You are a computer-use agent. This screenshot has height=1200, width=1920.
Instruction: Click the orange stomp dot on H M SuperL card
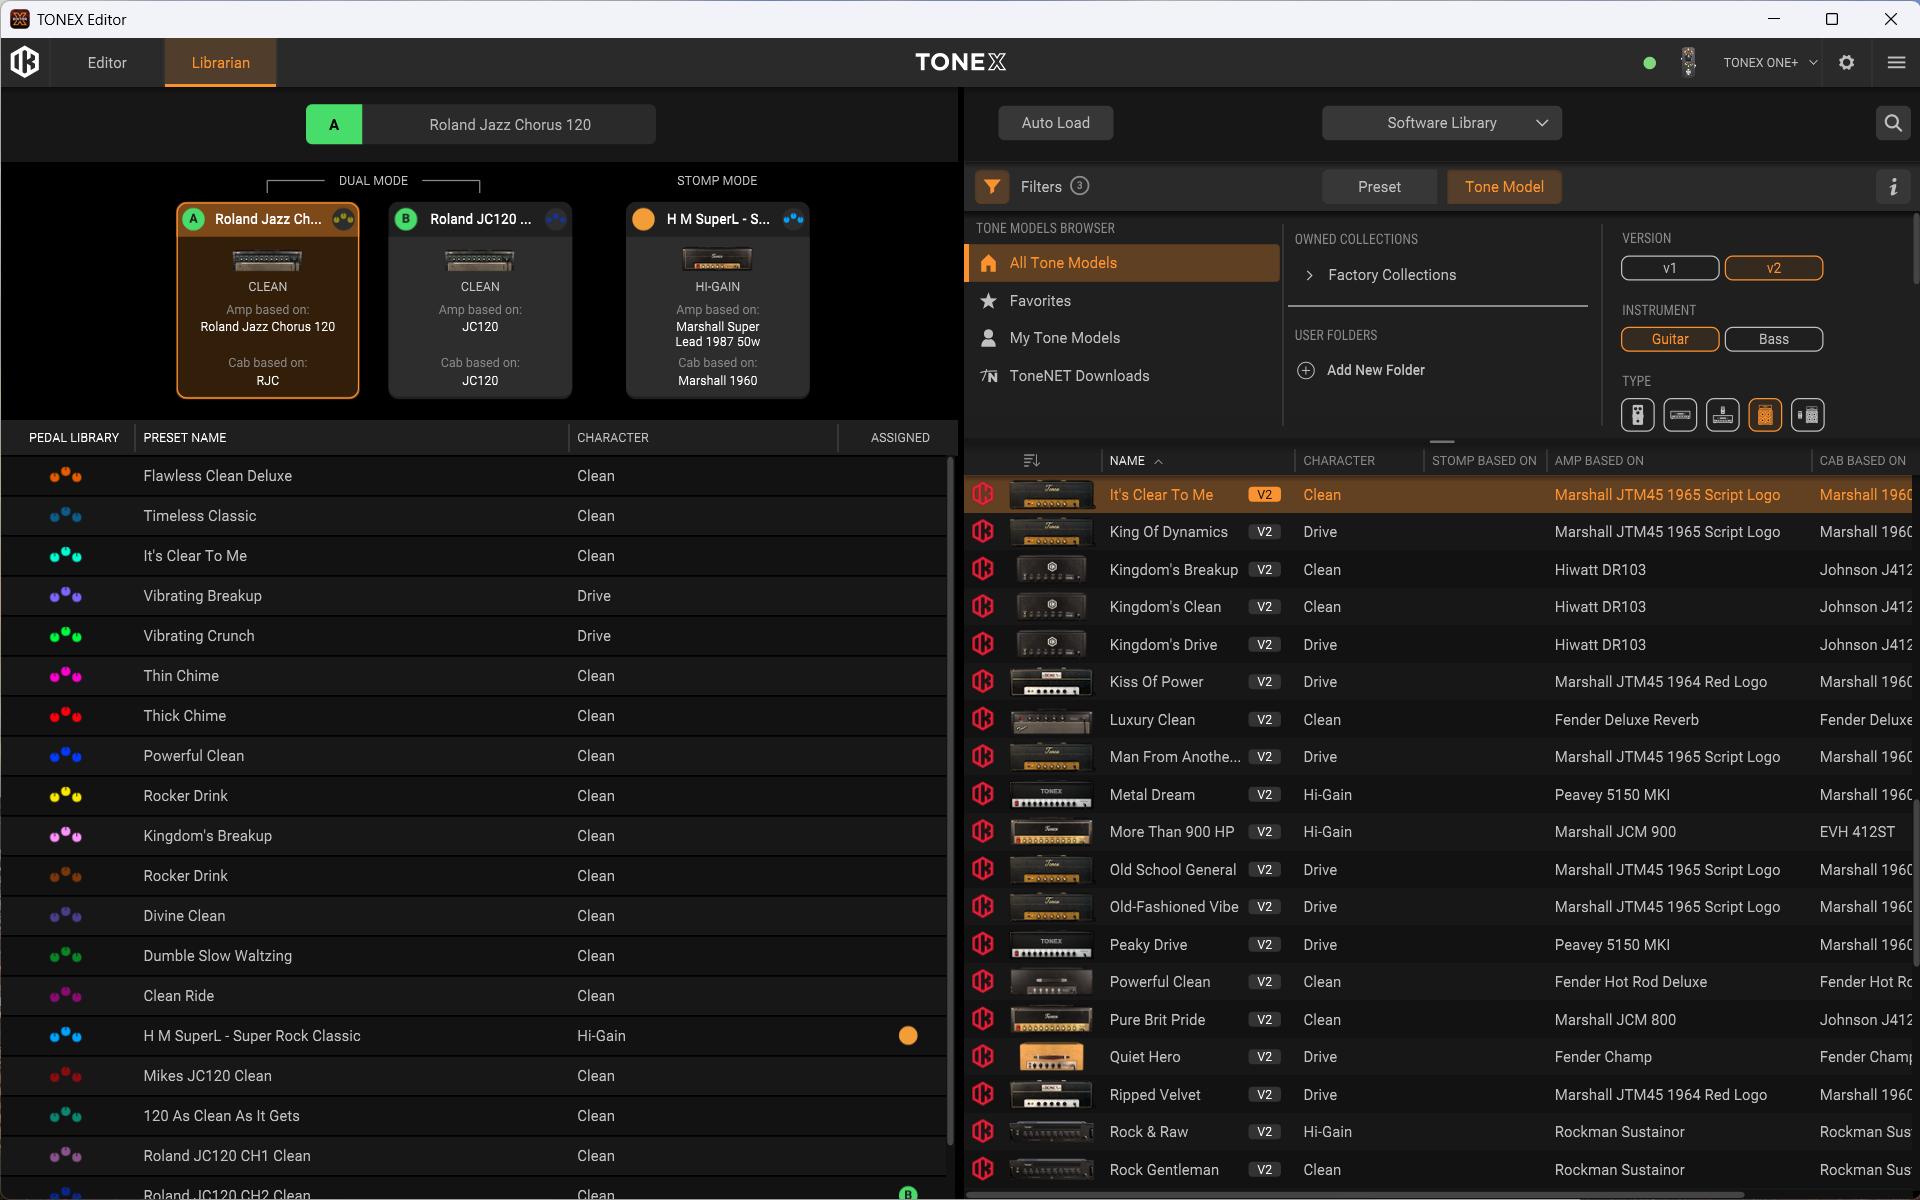[644, 219]
